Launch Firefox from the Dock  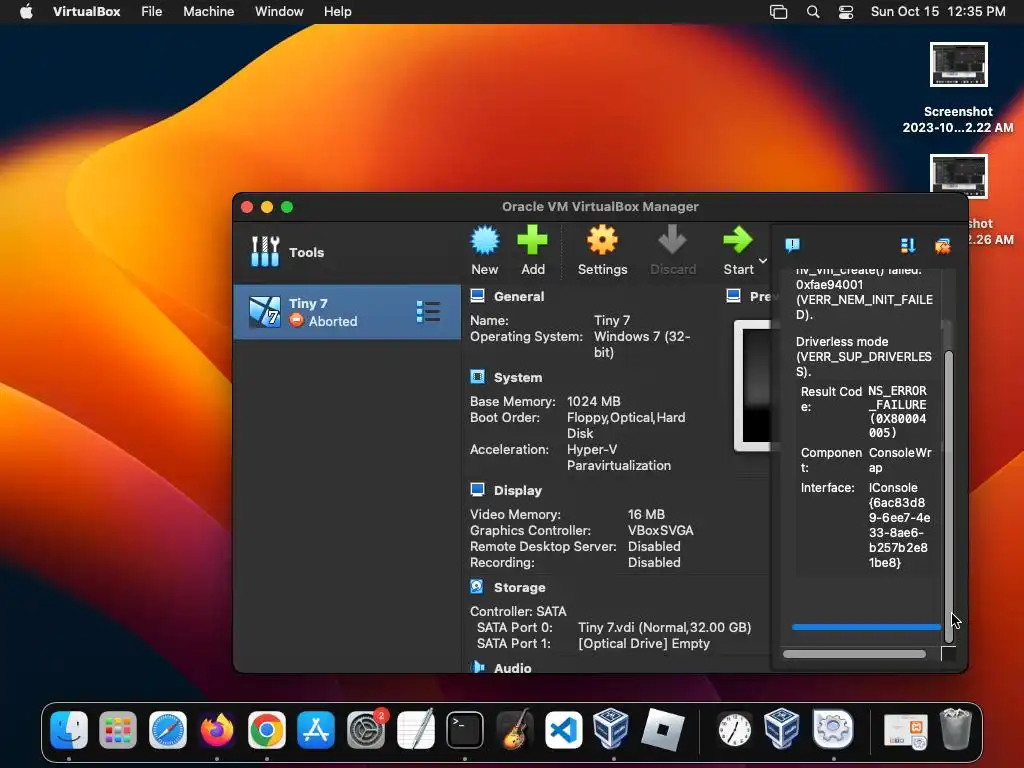tap(217, 729)
